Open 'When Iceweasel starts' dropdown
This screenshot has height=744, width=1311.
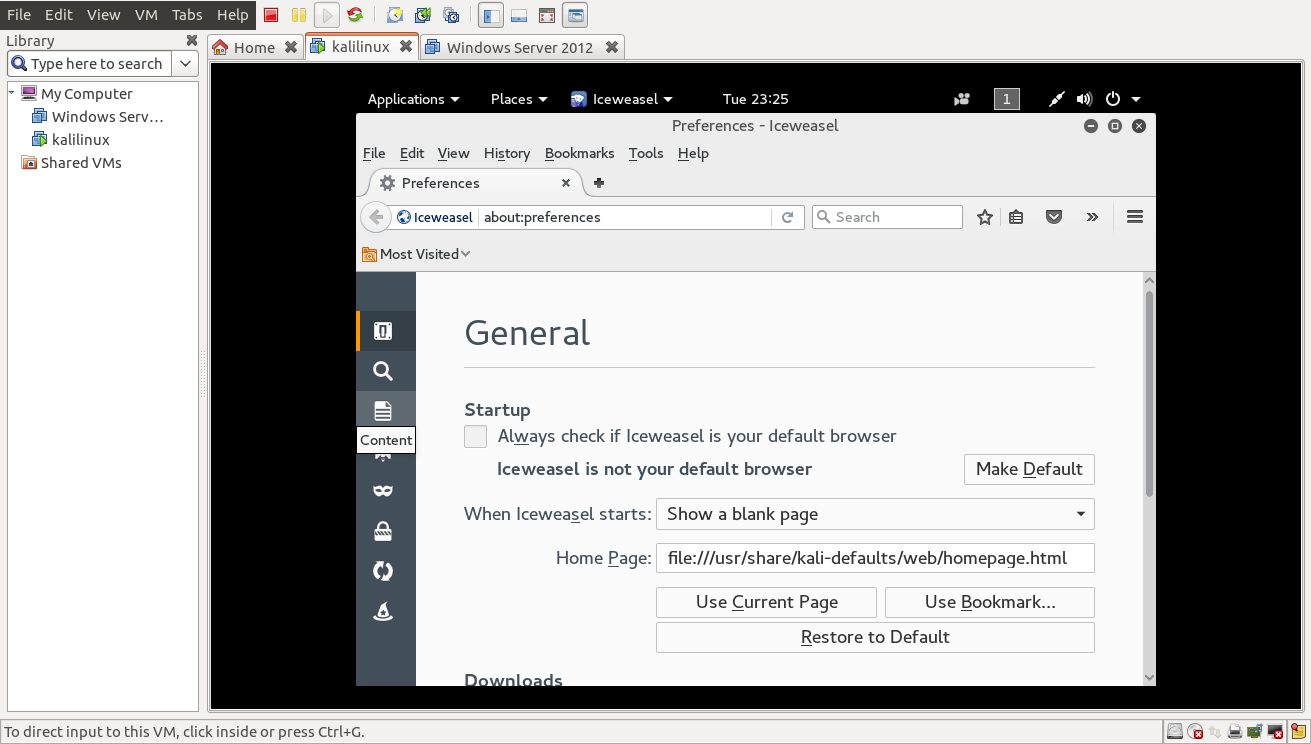(875, 514)
